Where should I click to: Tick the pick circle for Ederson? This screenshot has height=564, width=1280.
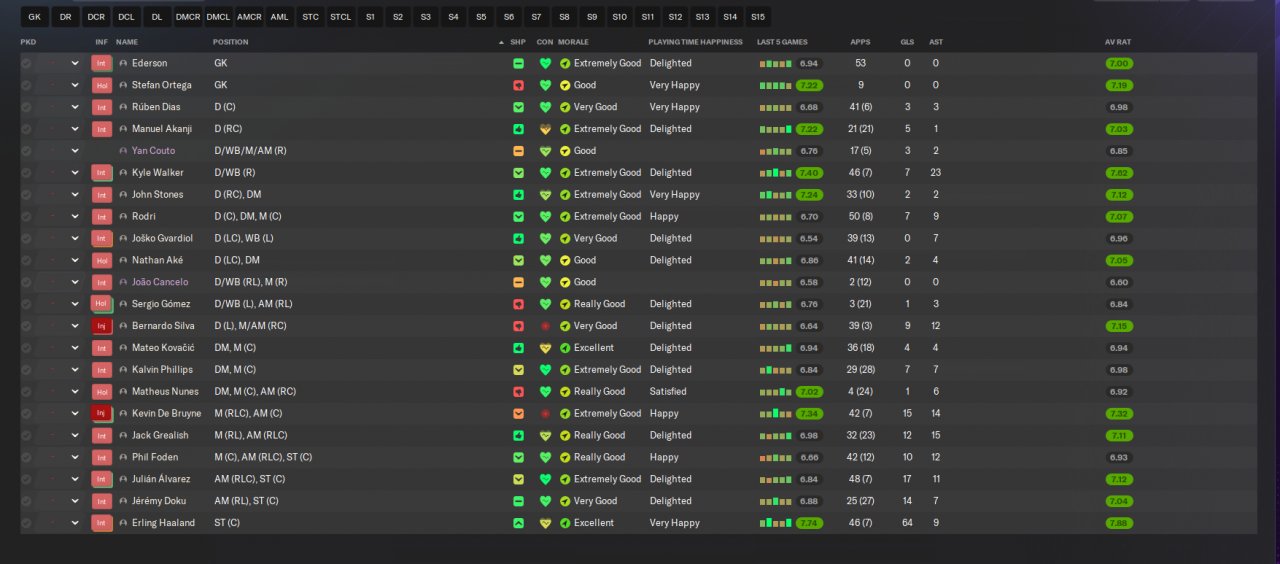pyautogui.click(x=26, y=63)
